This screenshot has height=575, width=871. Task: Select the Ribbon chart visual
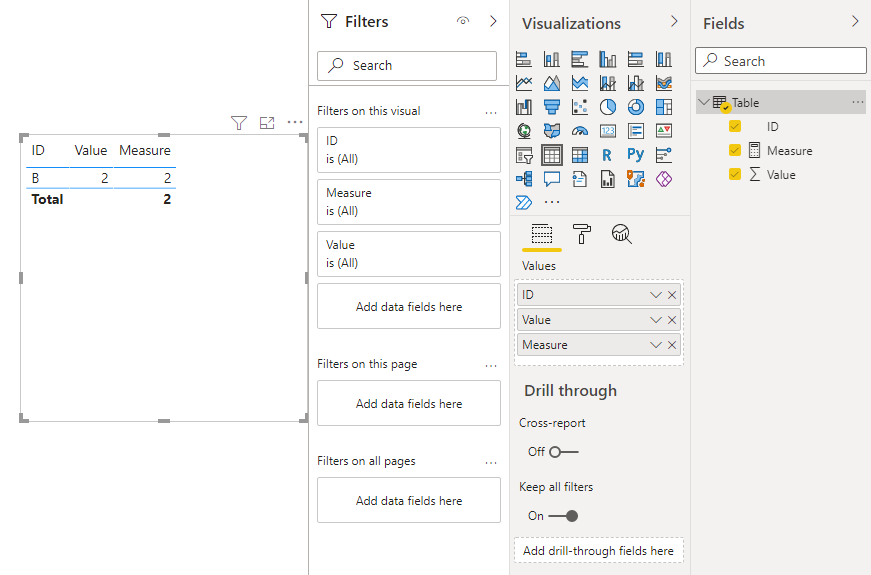click(x=664, y=83)
